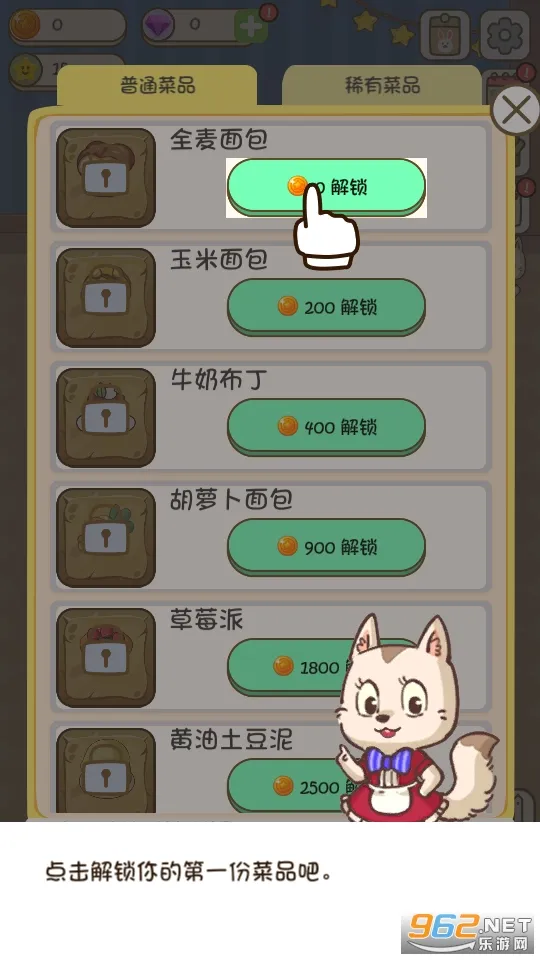Tap the locked 牛奶布丁 dish icon

coord(106,418)
